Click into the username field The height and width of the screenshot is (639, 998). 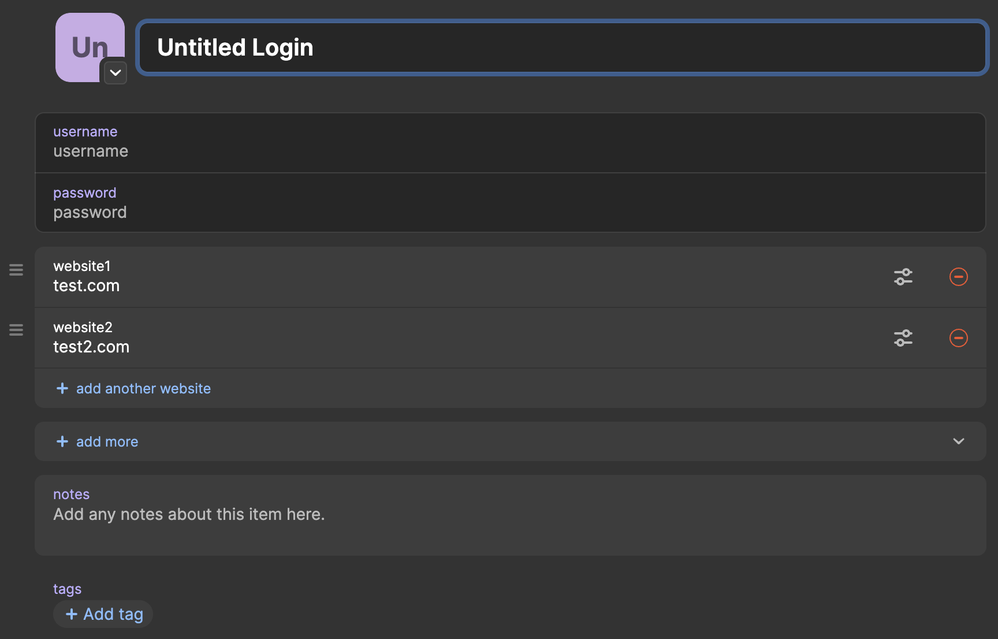point(510,143)
